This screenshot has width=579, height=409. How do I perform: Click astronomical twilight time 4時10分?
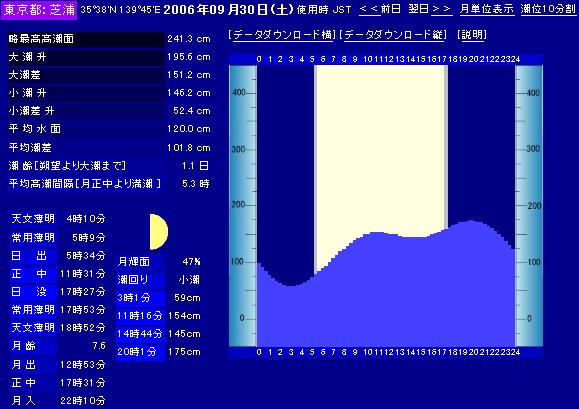pyautogui.click(x=86, y=219)
